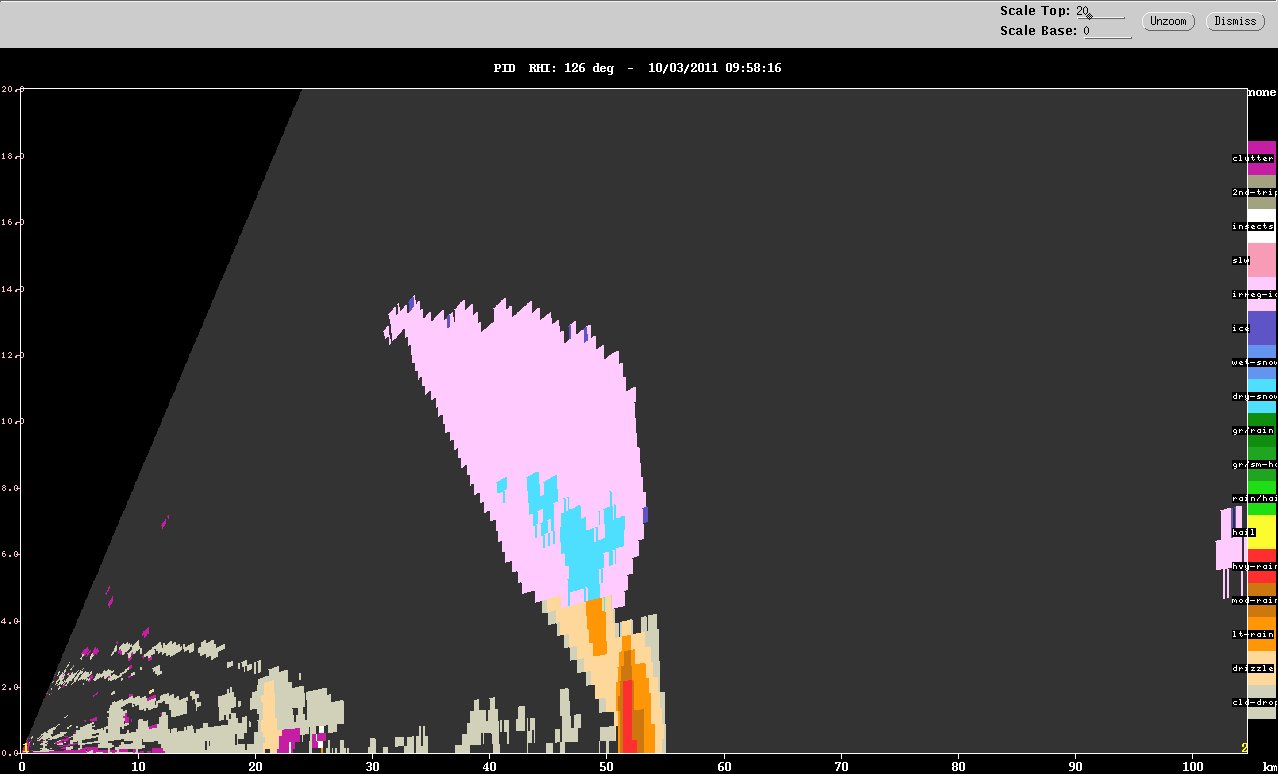
Task: Select the slw pink legend swatch
Action: [x=1262, y=260]
